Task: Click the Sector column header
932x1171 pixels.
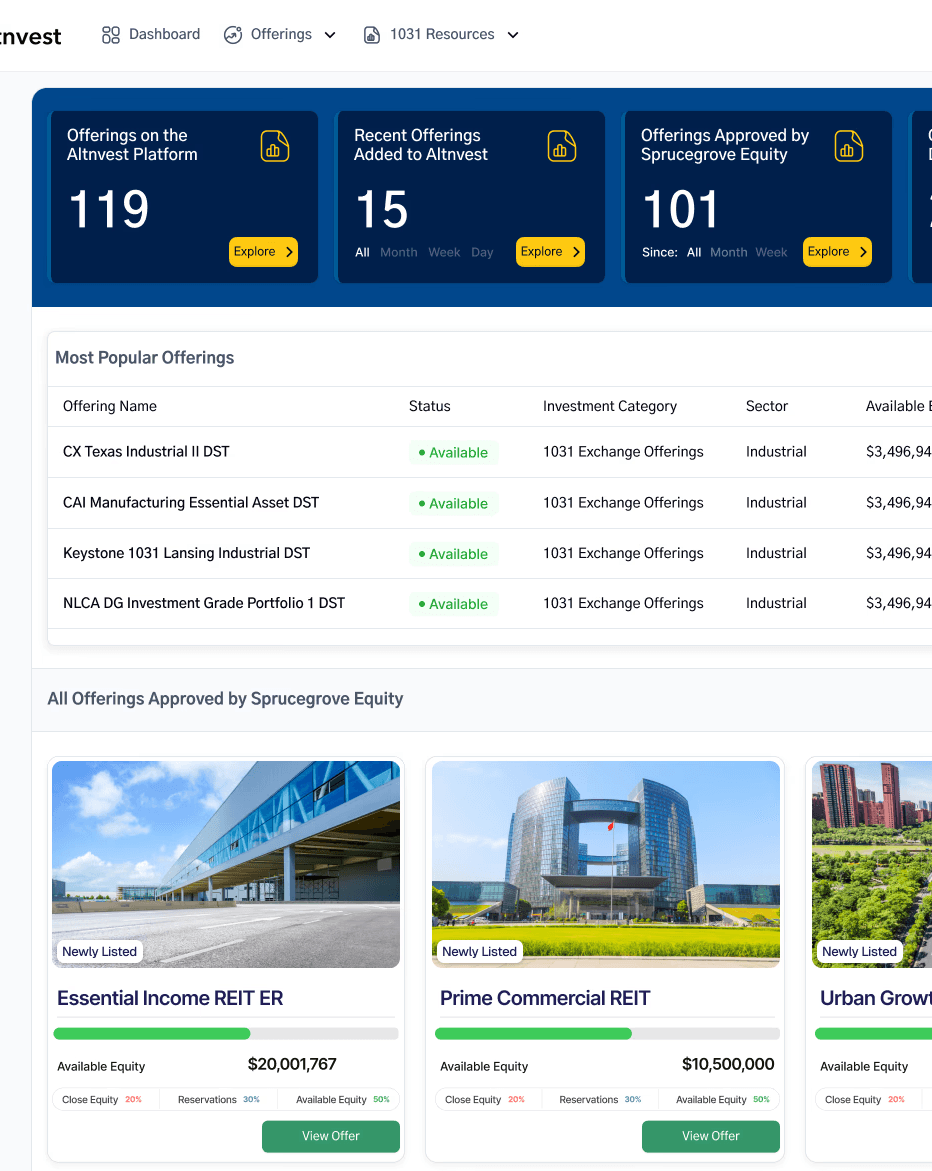Action: tap(767, 406)
